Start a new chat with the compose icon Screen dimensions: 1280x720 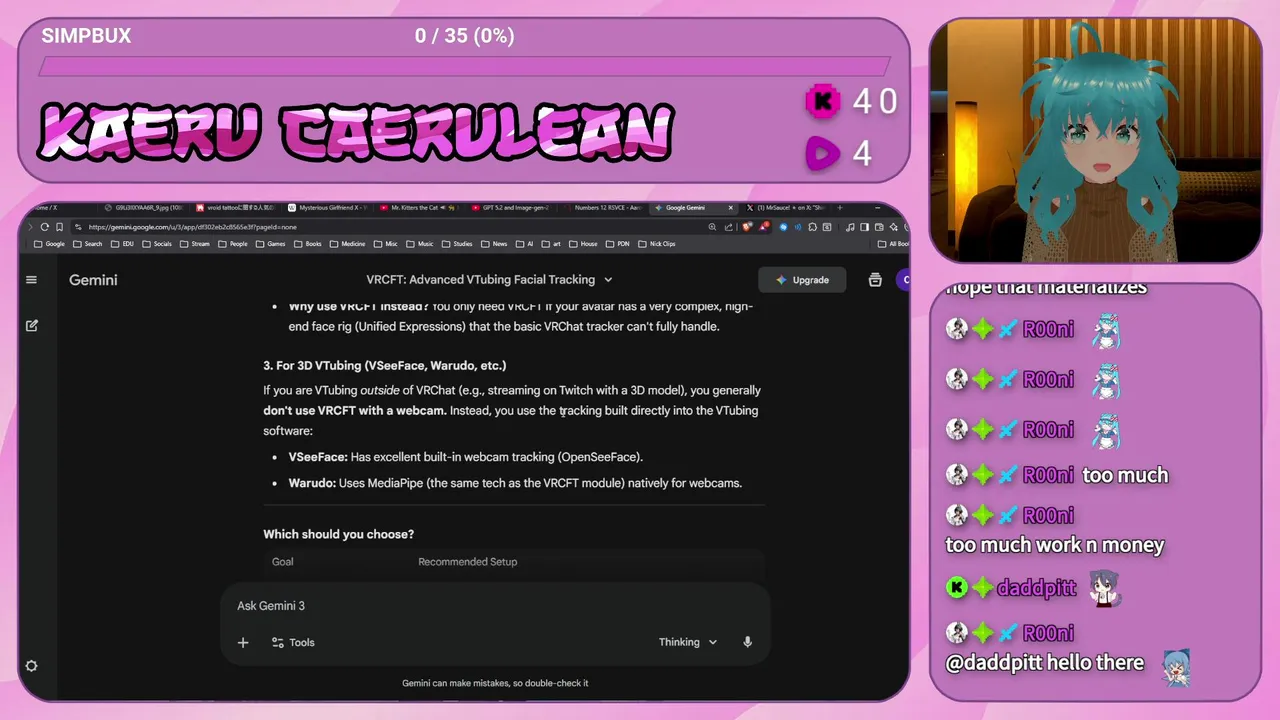32,325
